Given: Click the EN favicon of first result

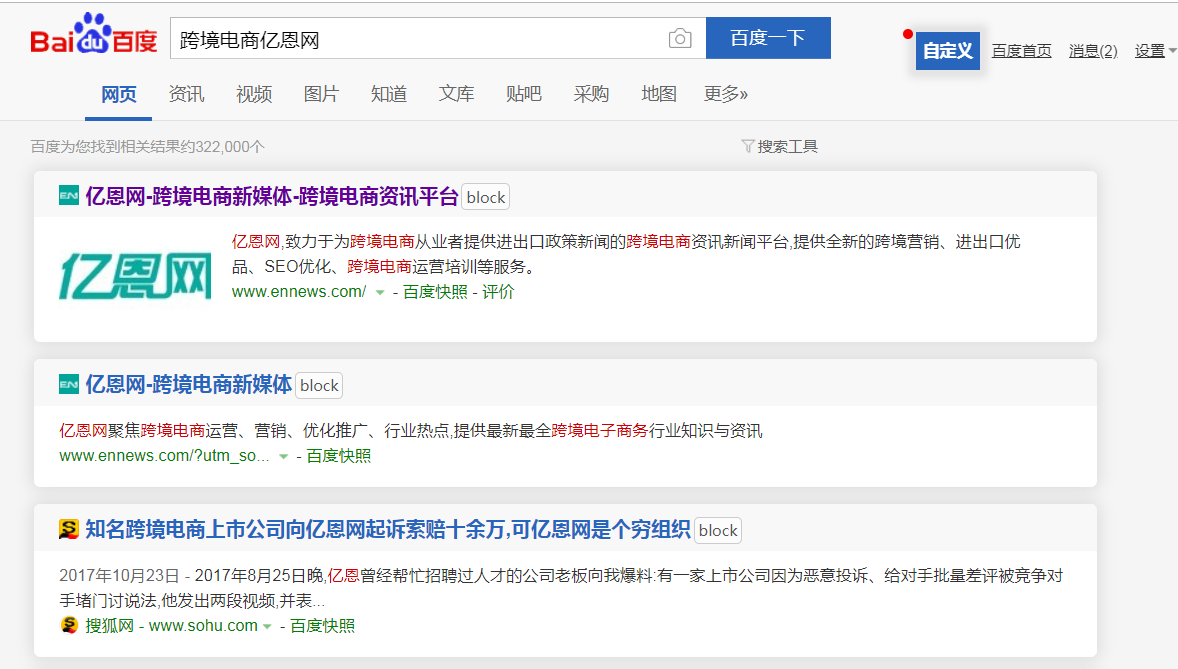Looking at the screenshot, I should tap(68, 195).
